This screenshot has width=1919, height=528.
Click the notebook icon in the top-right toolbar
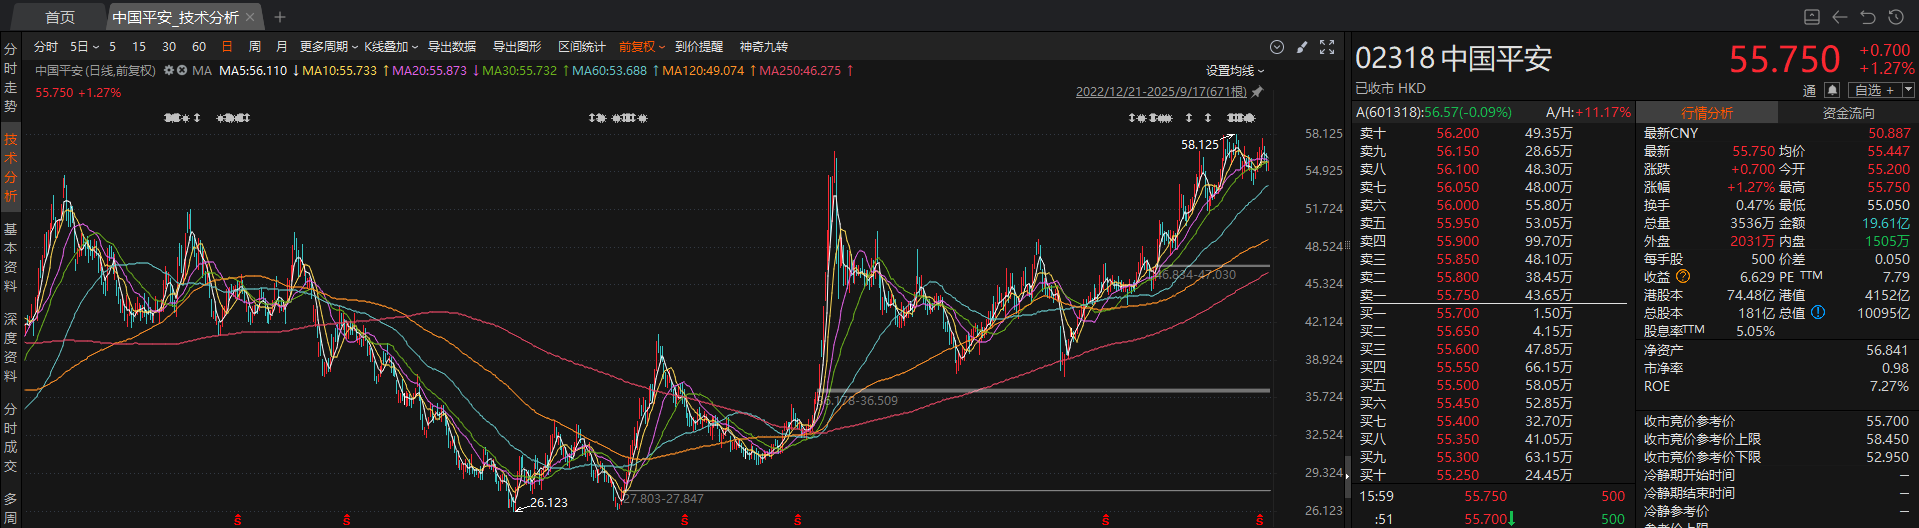coord(1812,17)
